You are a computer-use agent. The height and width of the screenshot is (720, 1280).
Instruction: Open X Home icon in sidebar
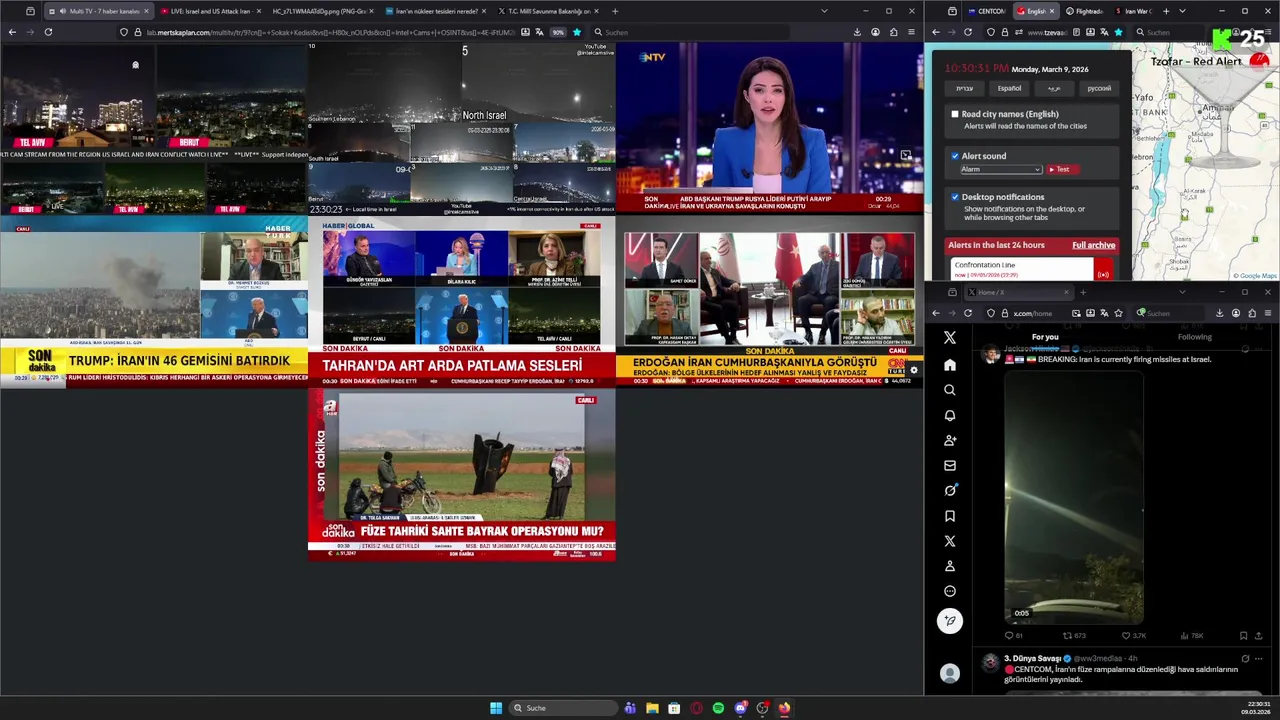(950, 365)
